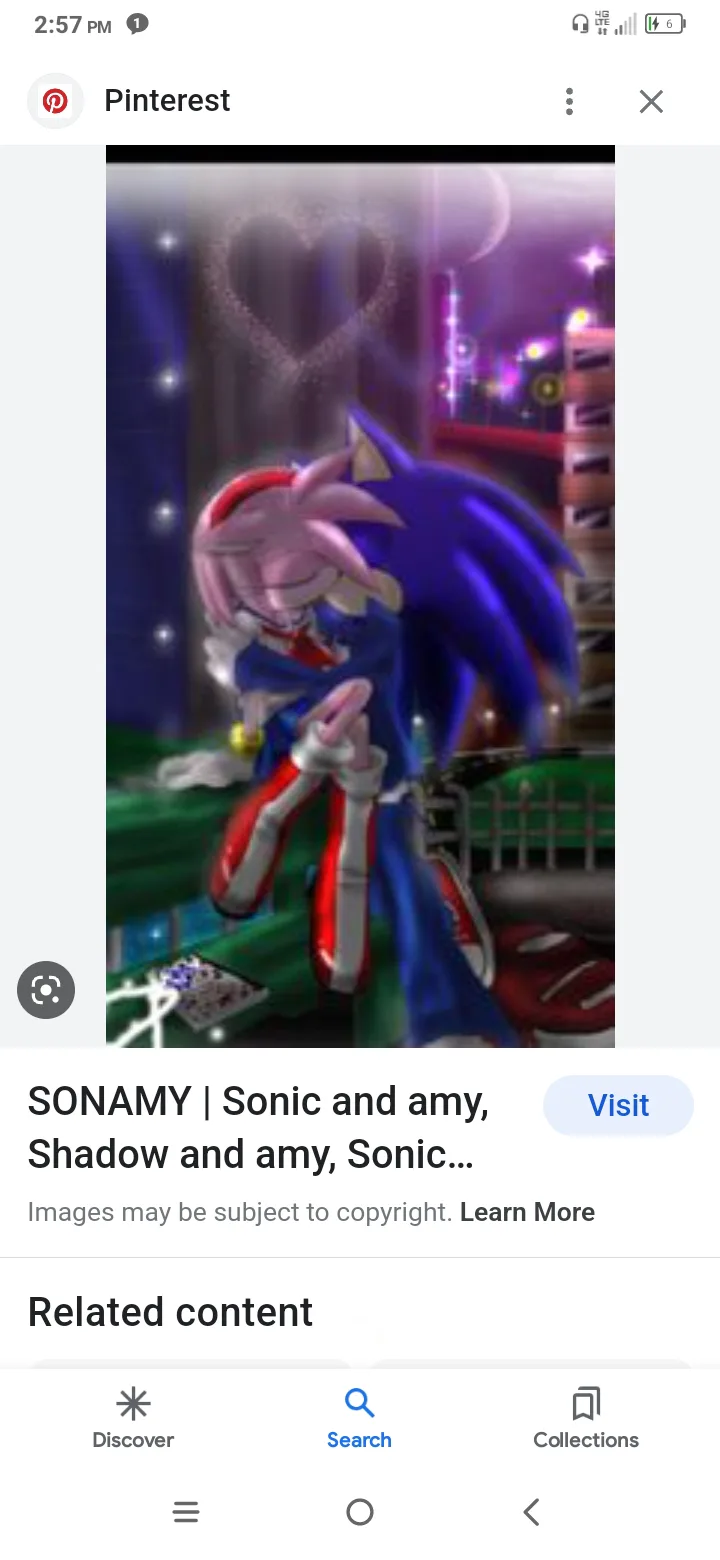Close the image viewer with X
Image resolution: width=720 pixels, height=1560 pixels.
tap(651, 101)
